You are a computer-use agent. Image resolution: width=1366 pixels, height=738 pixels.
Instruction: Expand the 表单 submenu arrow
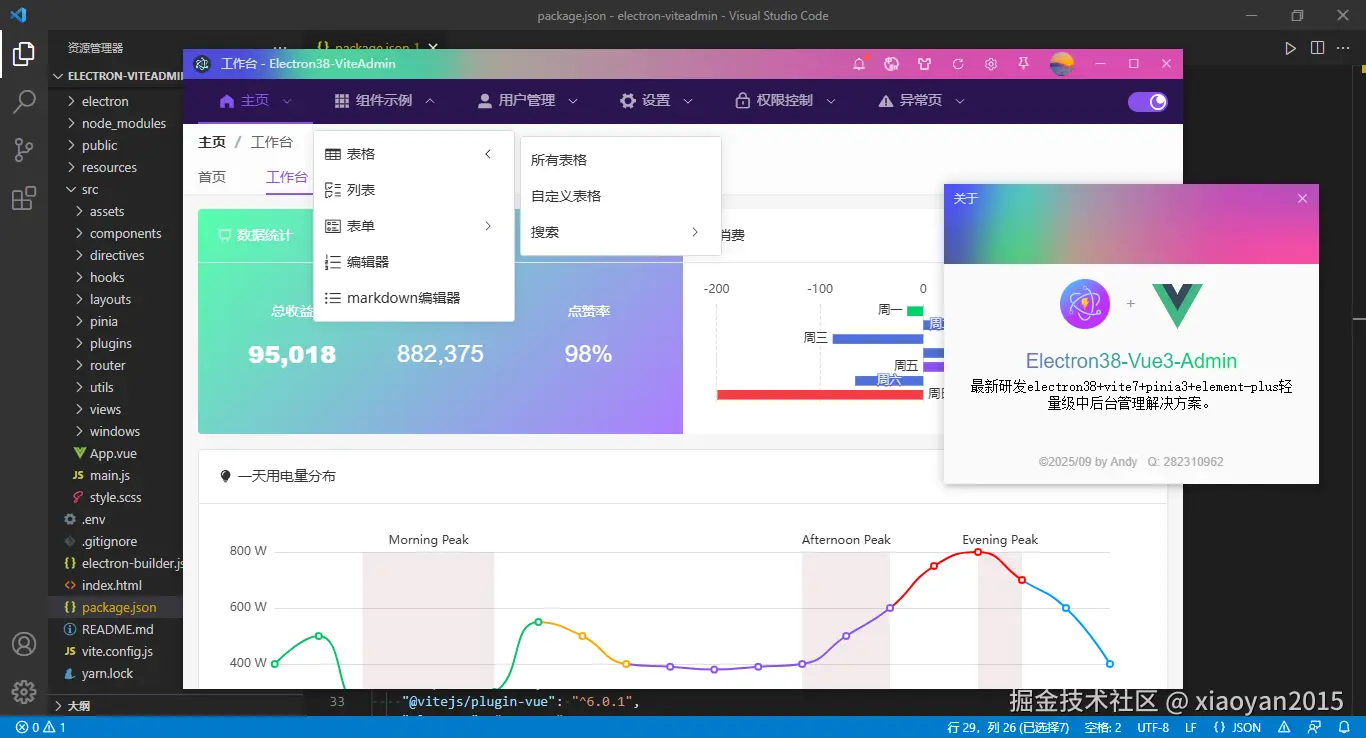pyautogui.click(x=488, y=225)
